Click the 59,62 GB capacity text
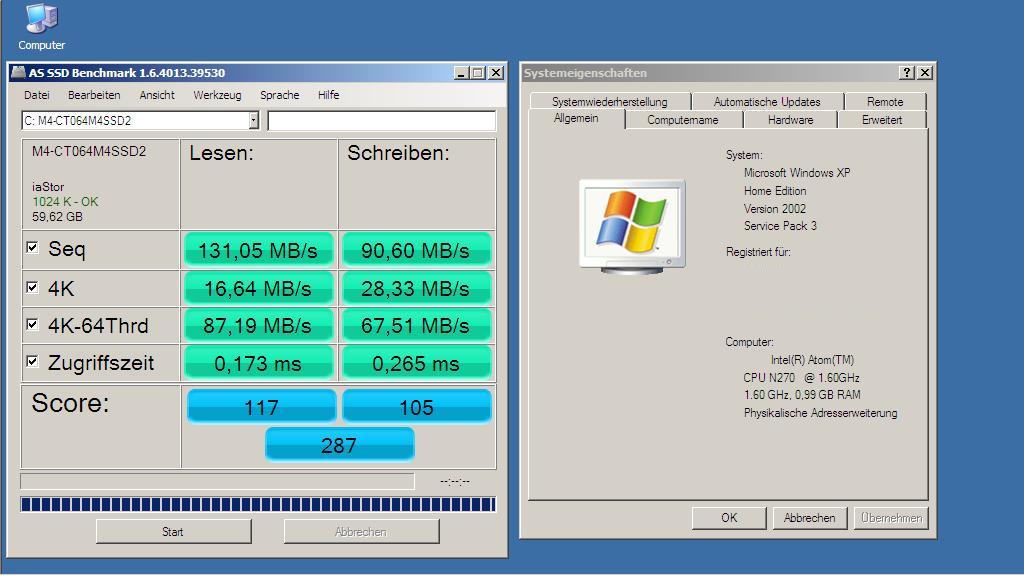Image resolution: width=1024 pixels, height=576 pixels. (x=57, y=217)
